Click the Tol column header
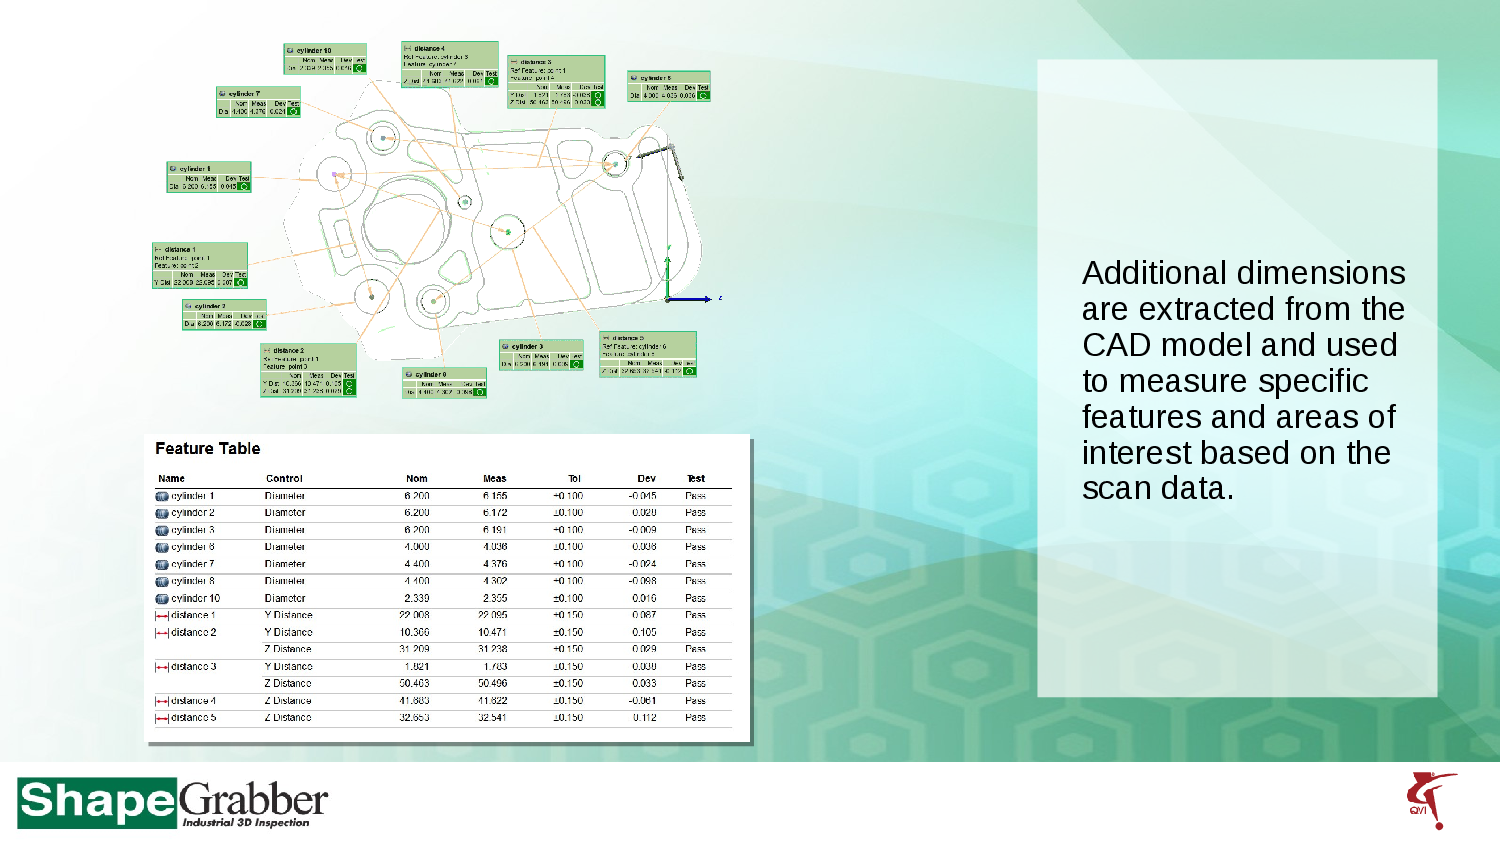Image resolution: width=1500 pixels, height=844 pixels. (575, 479)
